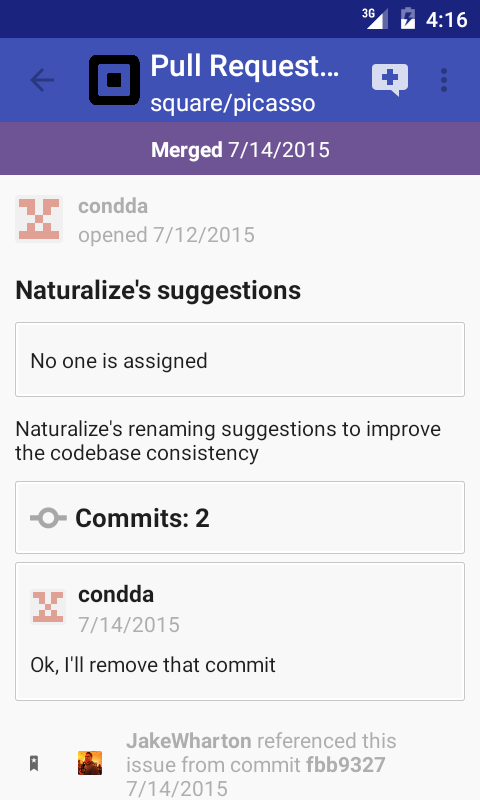Select the Ok, I'll remove that commit comment
480x800 pixels.
tap(153, 665)
